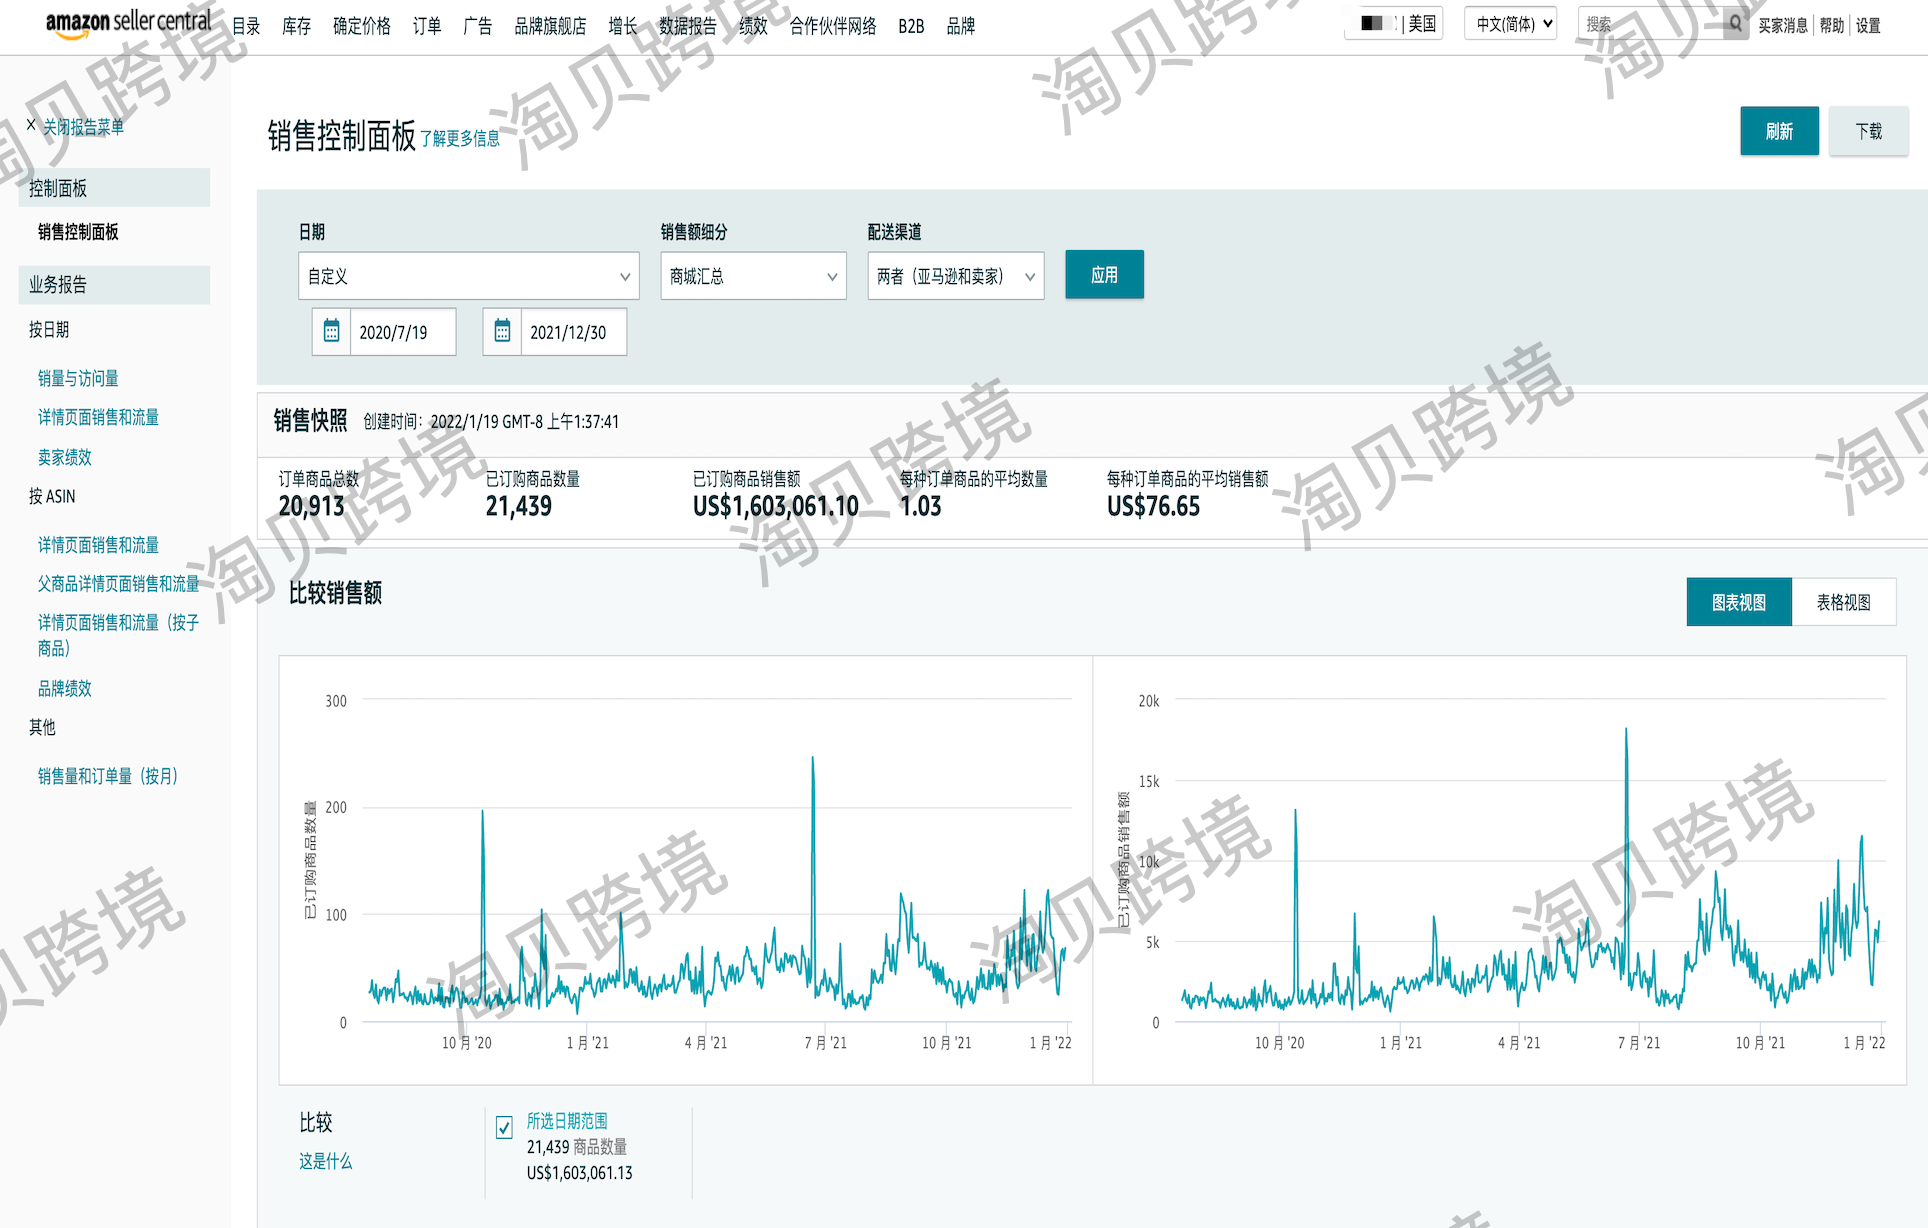Switch to chart view
The height and width of the screenshot is (1228, 1928).
tap(1738, 602)
